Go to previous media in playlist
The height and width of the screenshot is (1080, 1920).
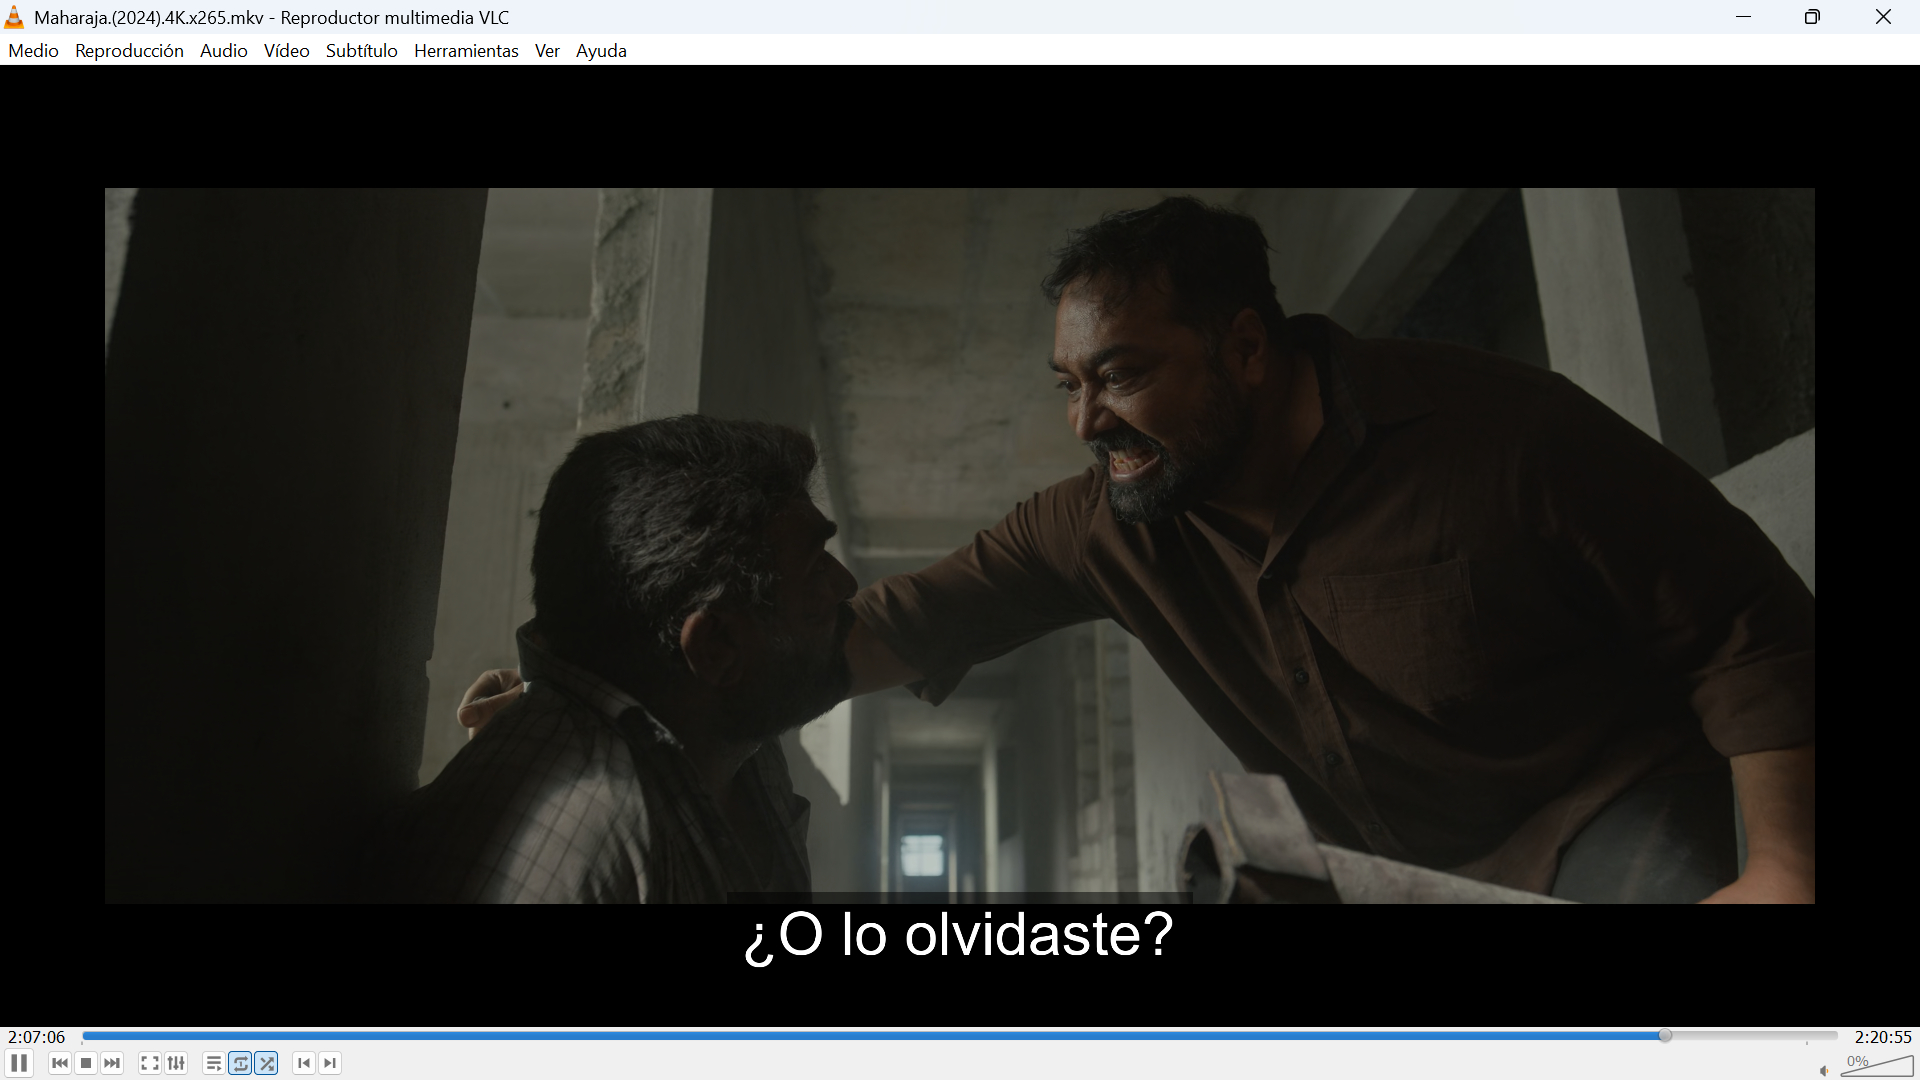[60, 1063]
